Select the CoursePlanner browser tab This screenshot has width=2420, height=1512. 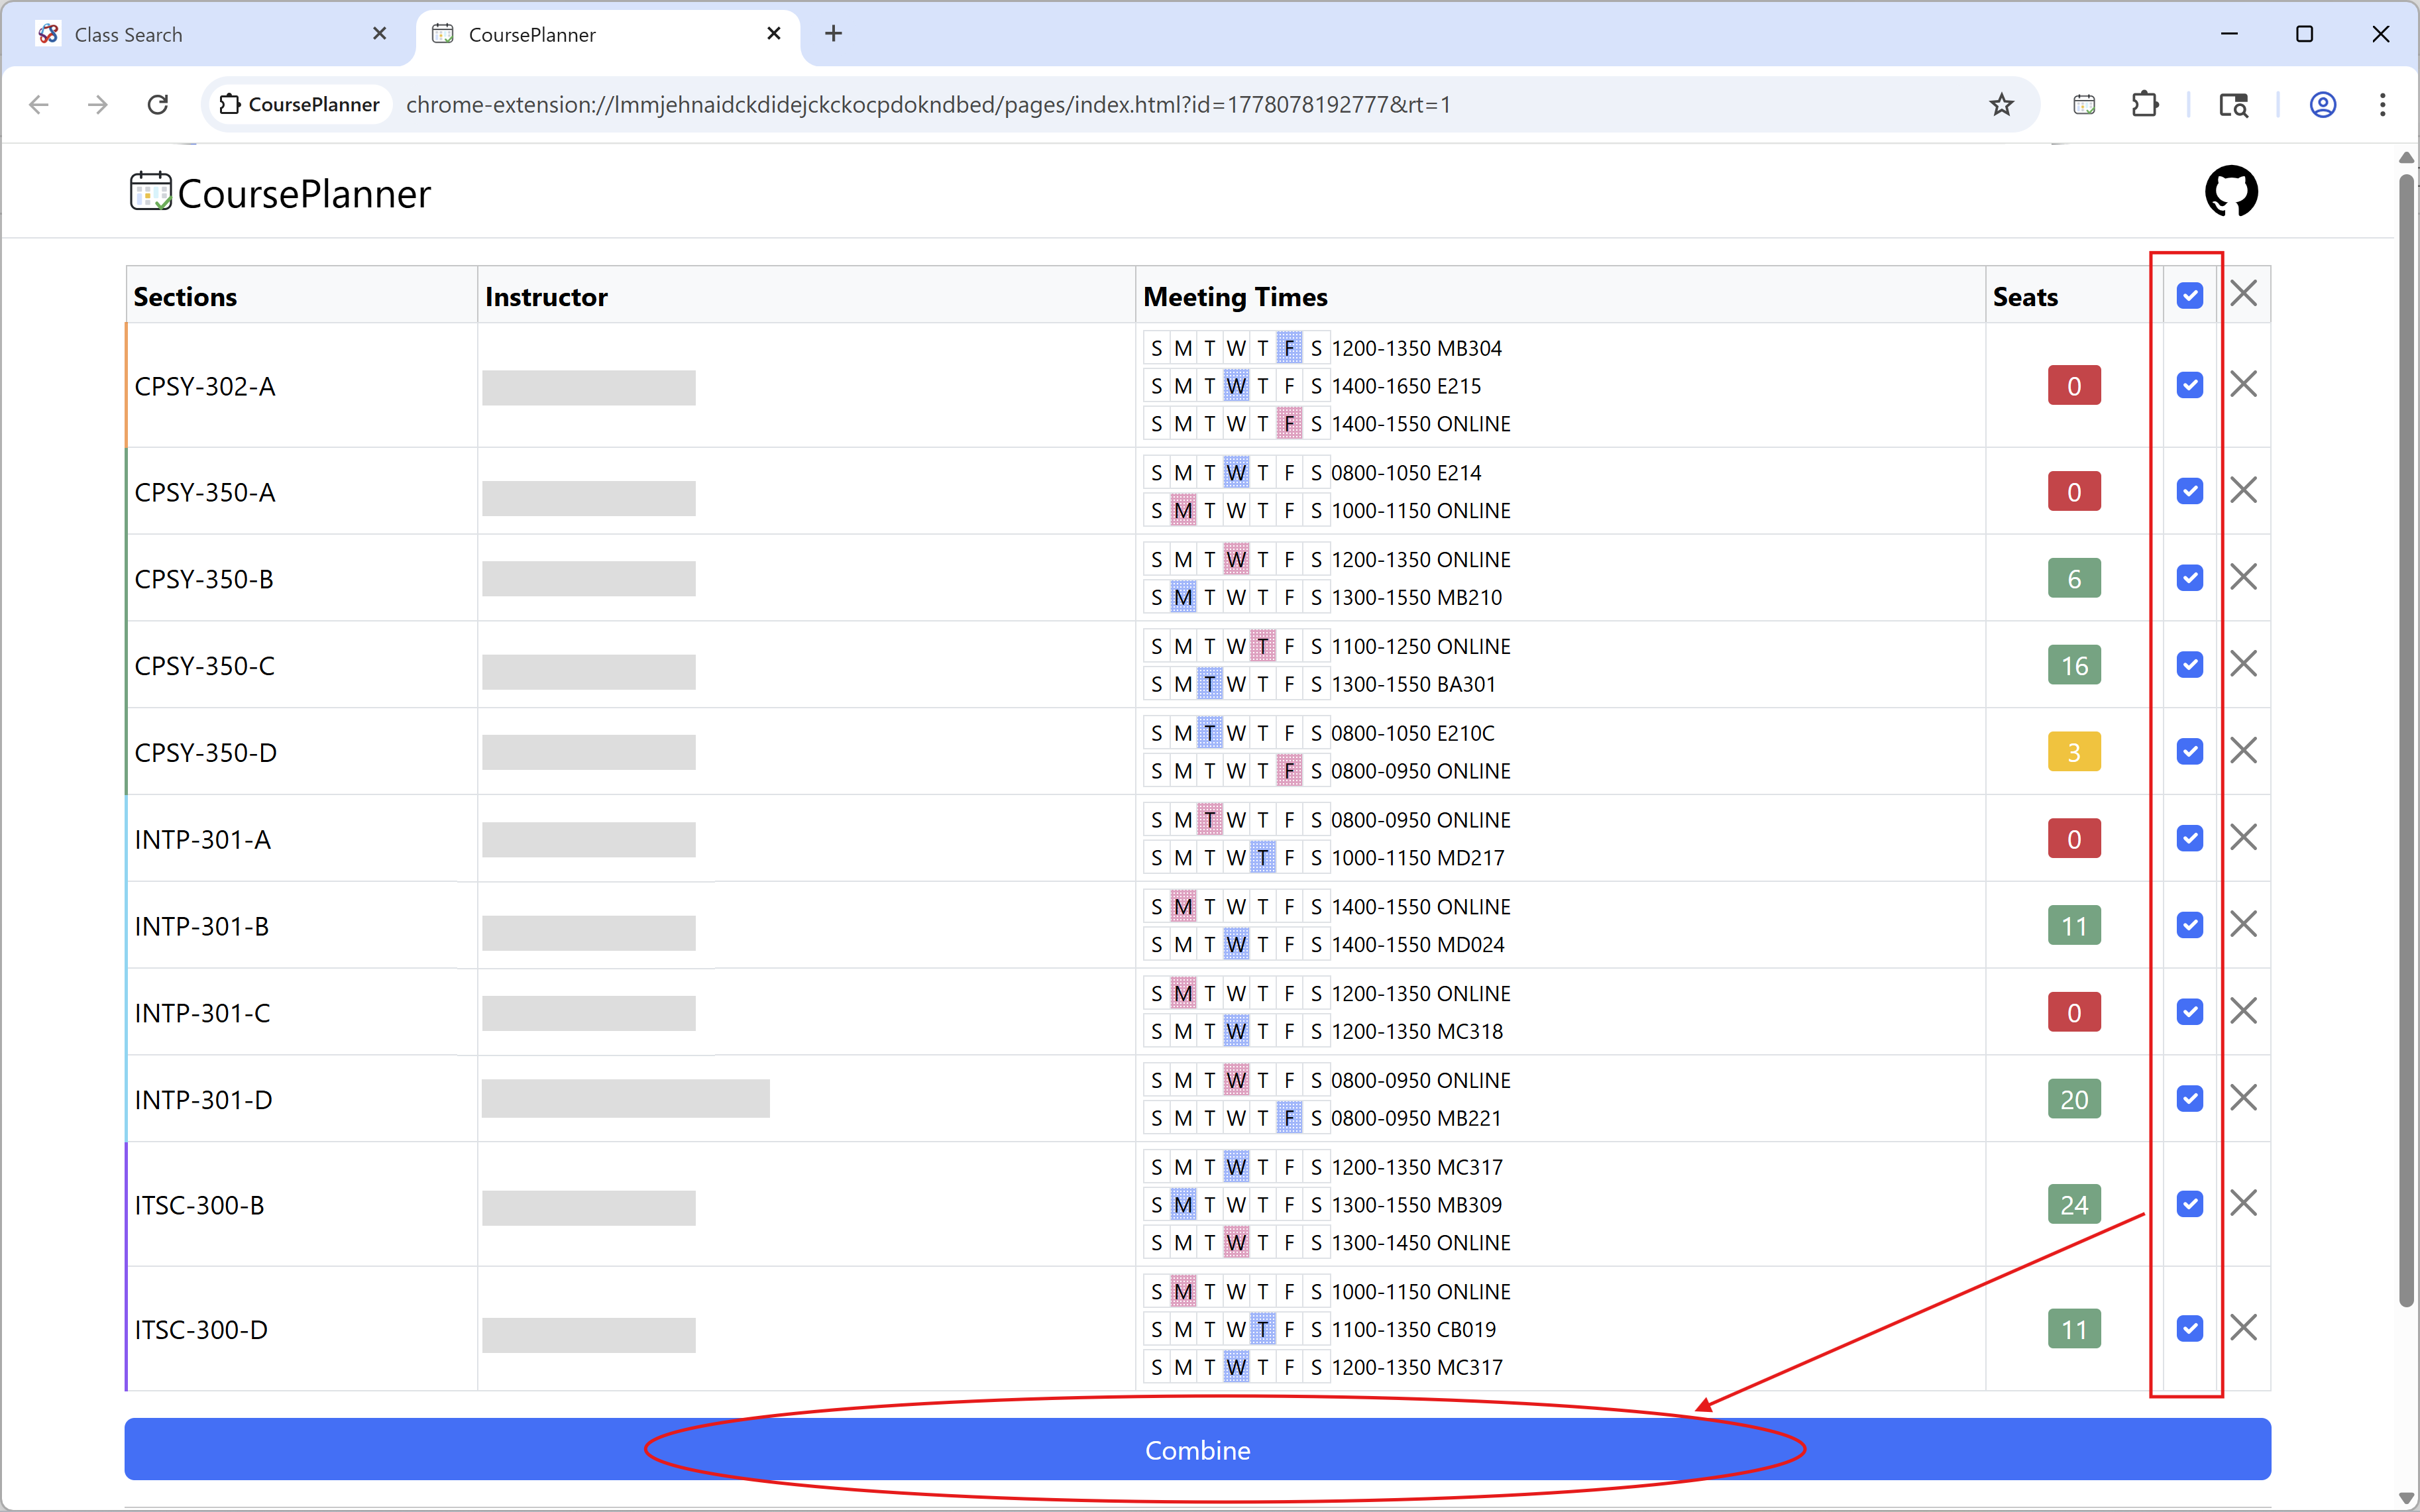point(608,35)
